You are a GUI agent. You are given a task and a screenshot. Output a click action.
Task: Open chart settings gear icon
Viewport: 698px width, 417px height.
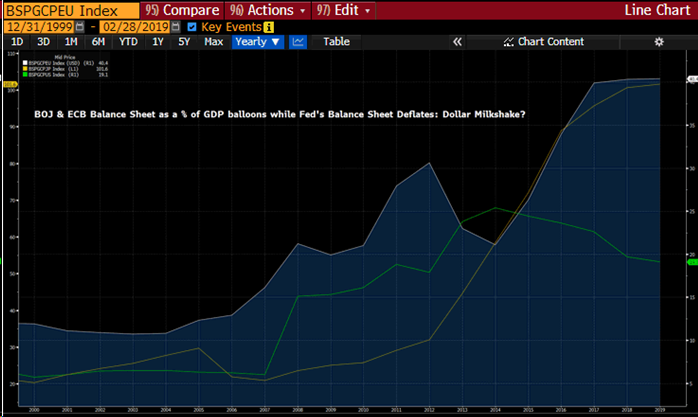pyautogui.click(x=658, y=42)
